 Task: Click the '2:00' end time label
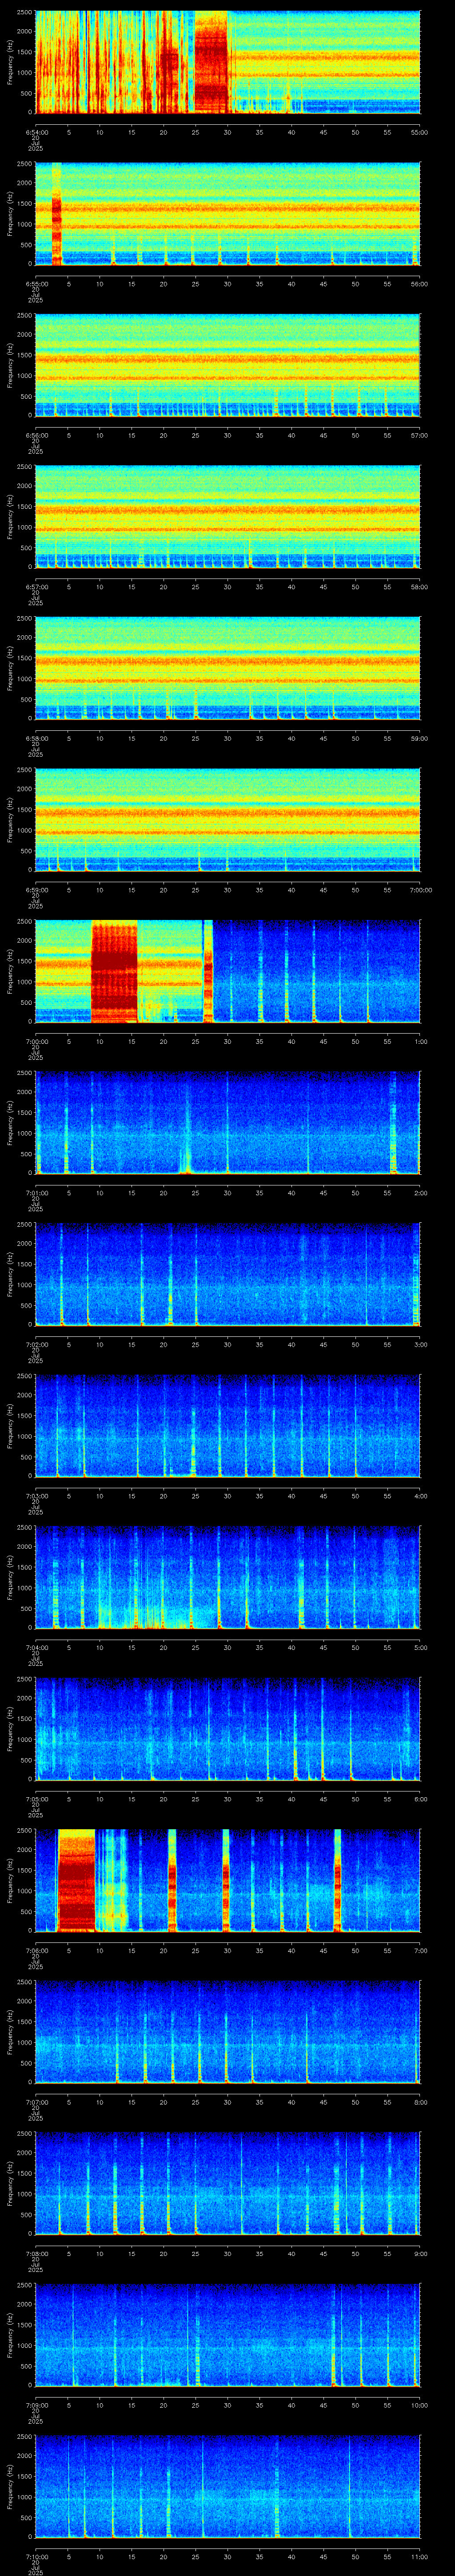(420, 1192)
